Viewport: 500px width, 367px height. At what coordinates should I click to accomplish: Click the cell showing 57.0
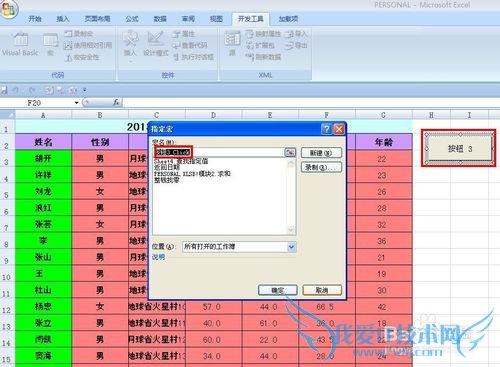coord(213,306)
